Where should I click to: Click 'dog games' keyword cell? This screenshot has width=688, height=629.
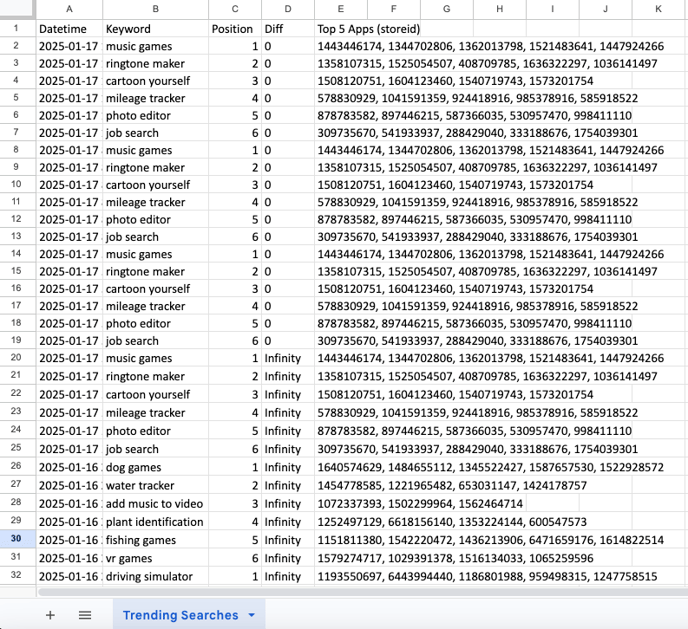155,467
